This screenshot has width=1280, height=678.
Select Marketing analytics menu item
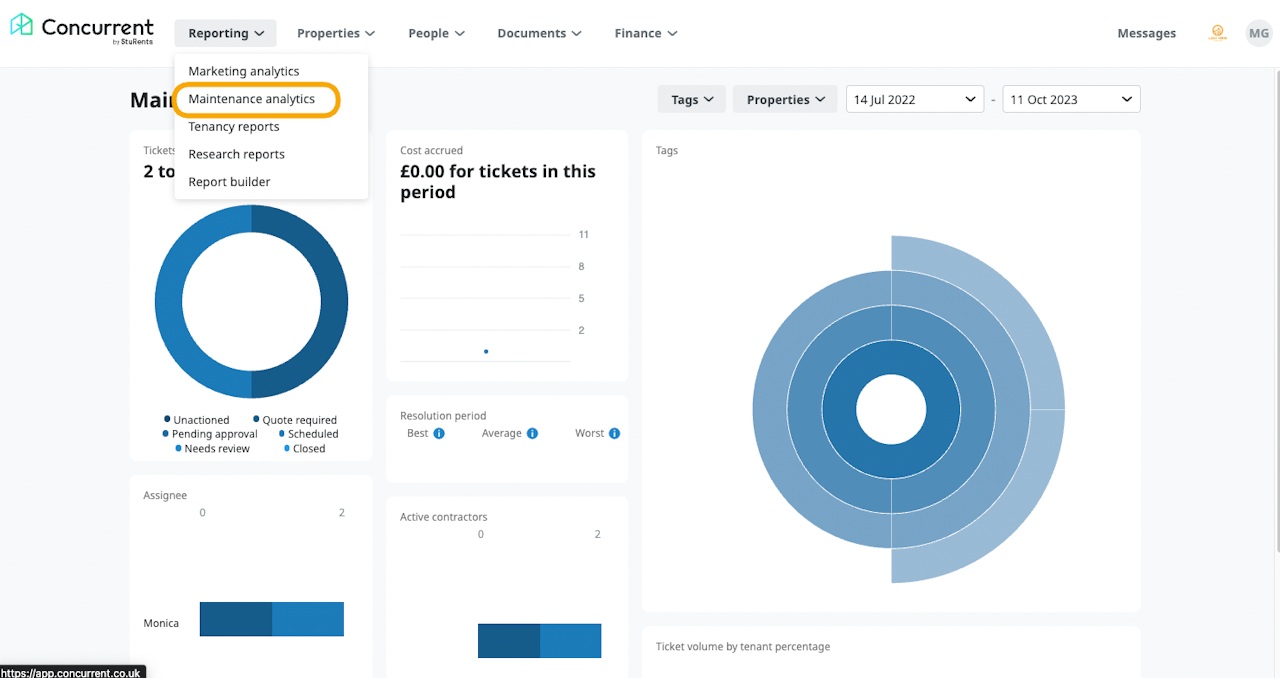point(244,71)
